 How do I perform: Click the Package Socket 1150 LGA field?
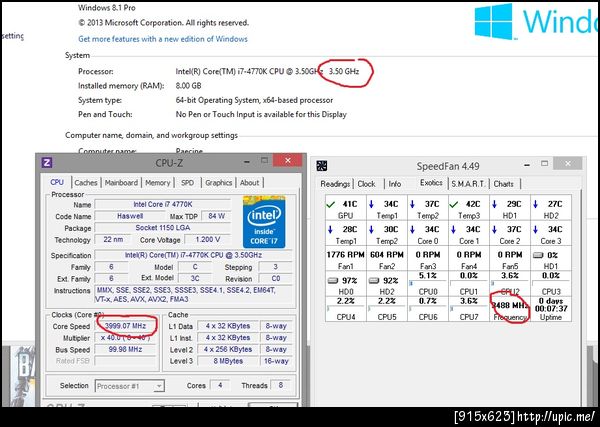click(x=163, y=228)
